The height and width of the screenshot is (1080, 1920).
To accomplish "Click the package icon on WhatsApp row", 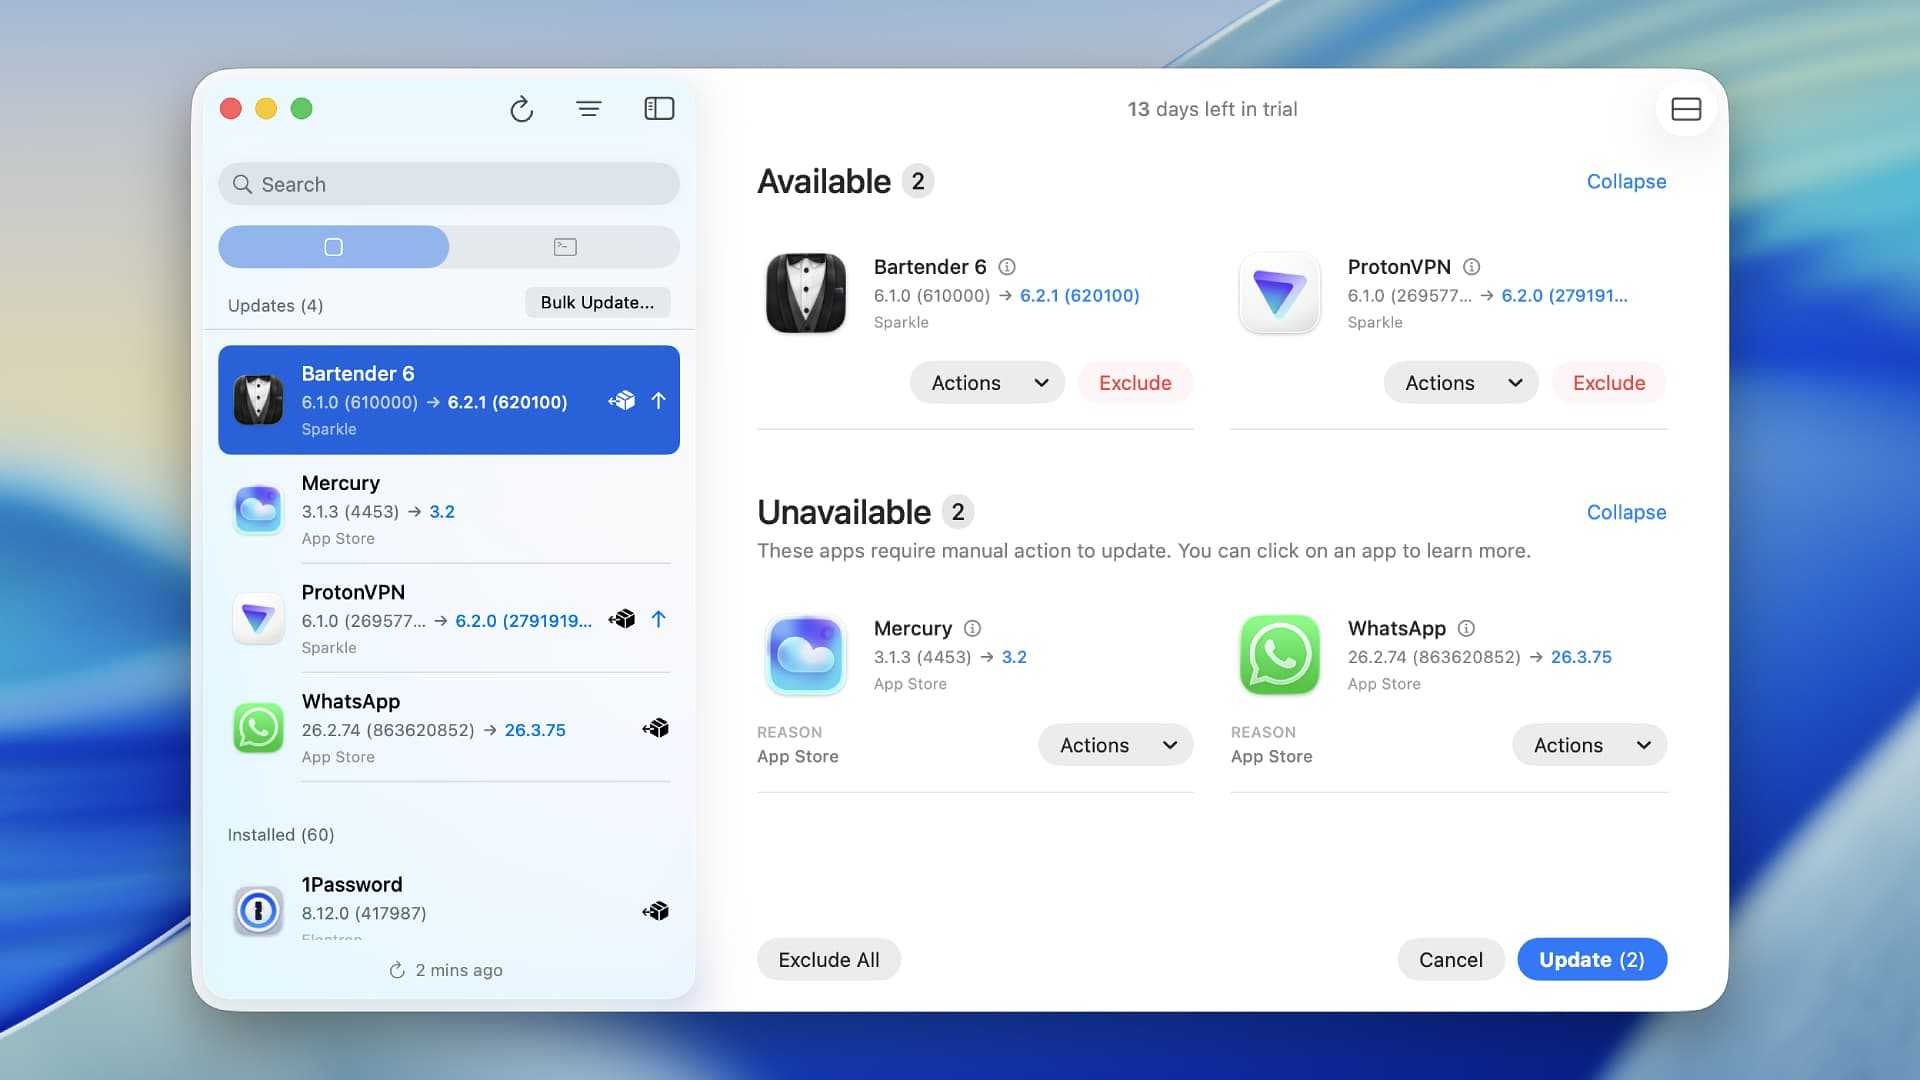I will point(656,728).
